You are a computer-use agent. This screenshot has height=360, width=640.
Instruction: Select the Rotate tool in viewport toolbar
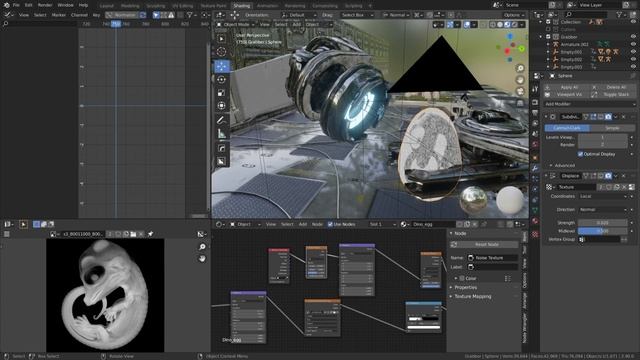221,80
